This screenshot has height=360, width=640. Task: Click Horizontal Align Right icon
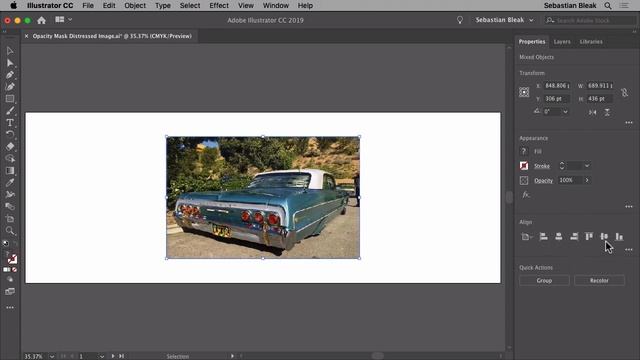[x=574, y=236]
